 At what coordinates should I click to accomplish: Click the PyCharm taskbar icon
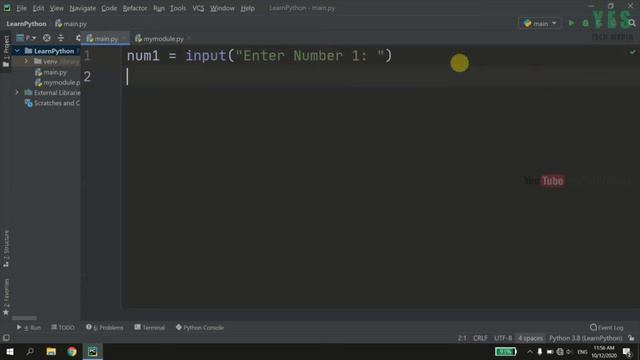tap(93, 351)
